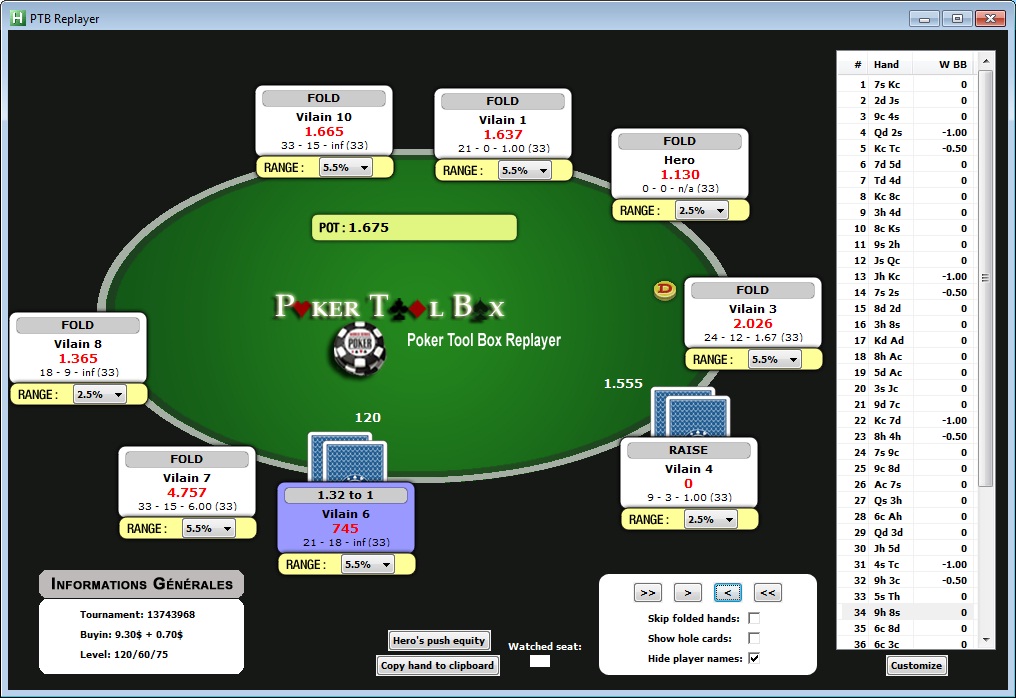Open Vilain 3 range dropdown
Image resolution: width=1016 pixels, height=698 pixels.
(774, 359)
